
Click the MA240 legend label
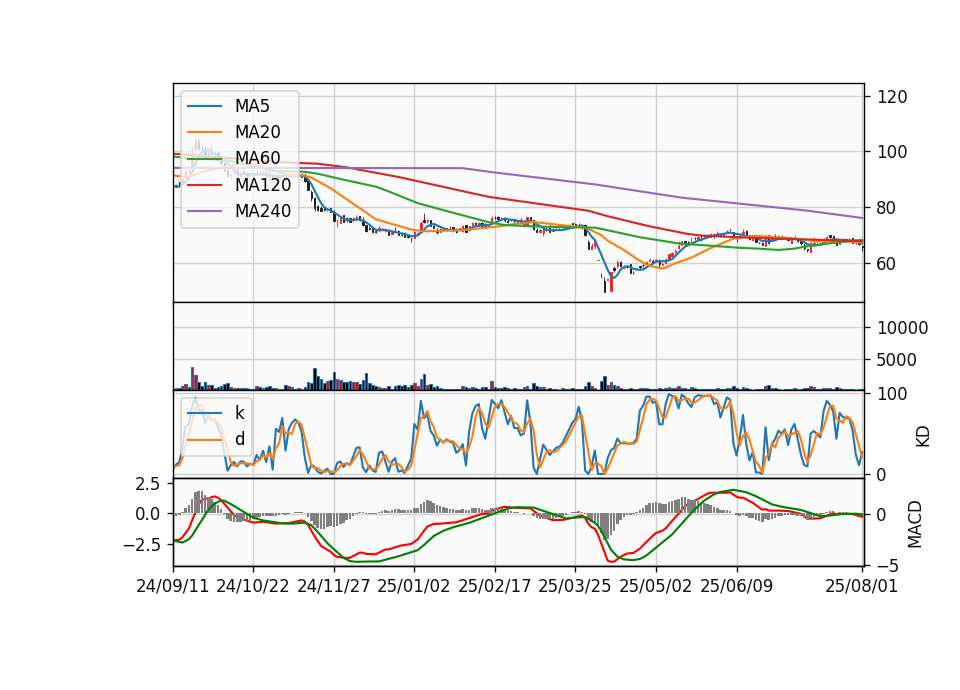coord(263,211)
